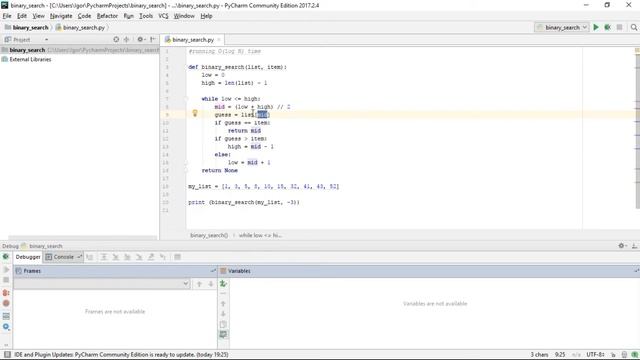Click binary_search() in the editor breadcrumb
640x360 pixels.
tap(209, 236)
